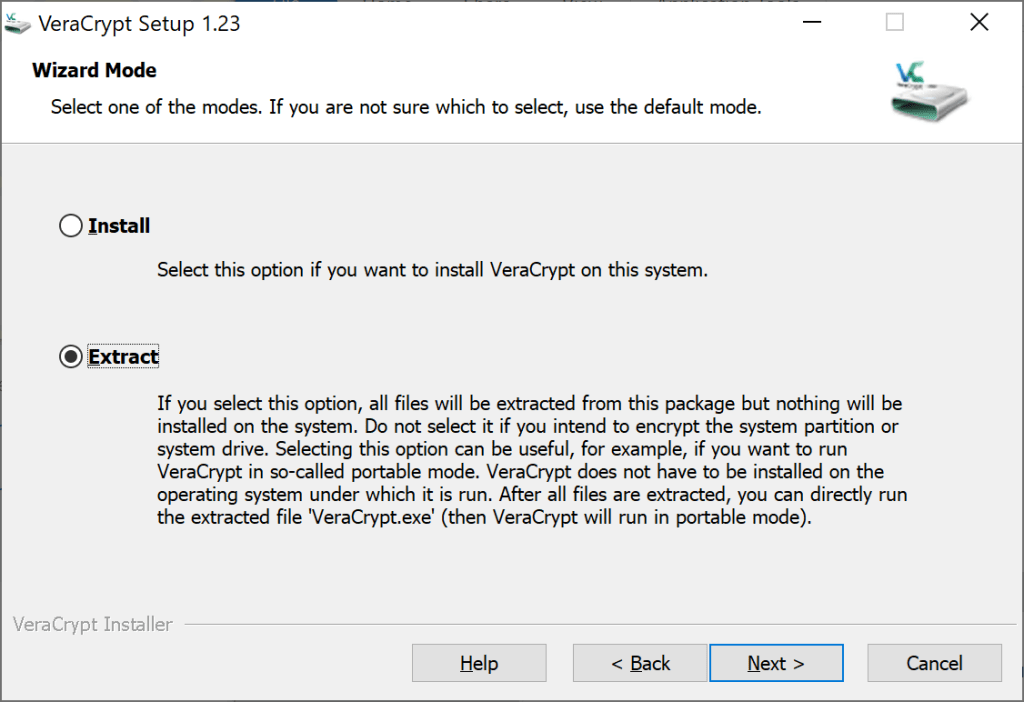Click the VeraCrypt Setup 1.23 title text

139,23
